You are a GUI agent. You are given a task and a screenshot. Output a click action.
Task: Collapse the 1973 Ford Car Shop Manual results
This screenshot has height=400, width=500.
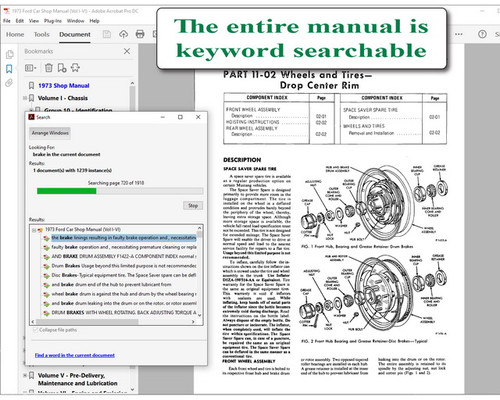34,230
